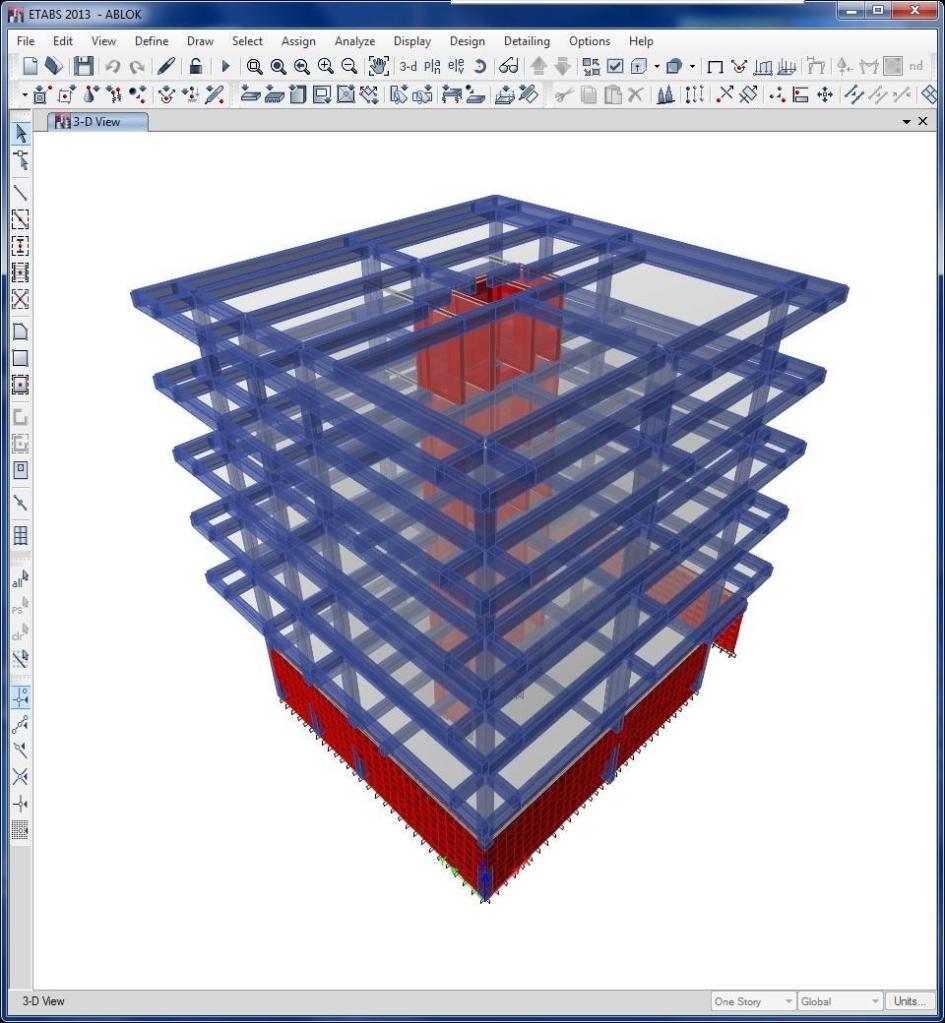945x1023 pixels.
Task: Toggle snap to intersections in left toolbar
Action: [x=20, y=776]
